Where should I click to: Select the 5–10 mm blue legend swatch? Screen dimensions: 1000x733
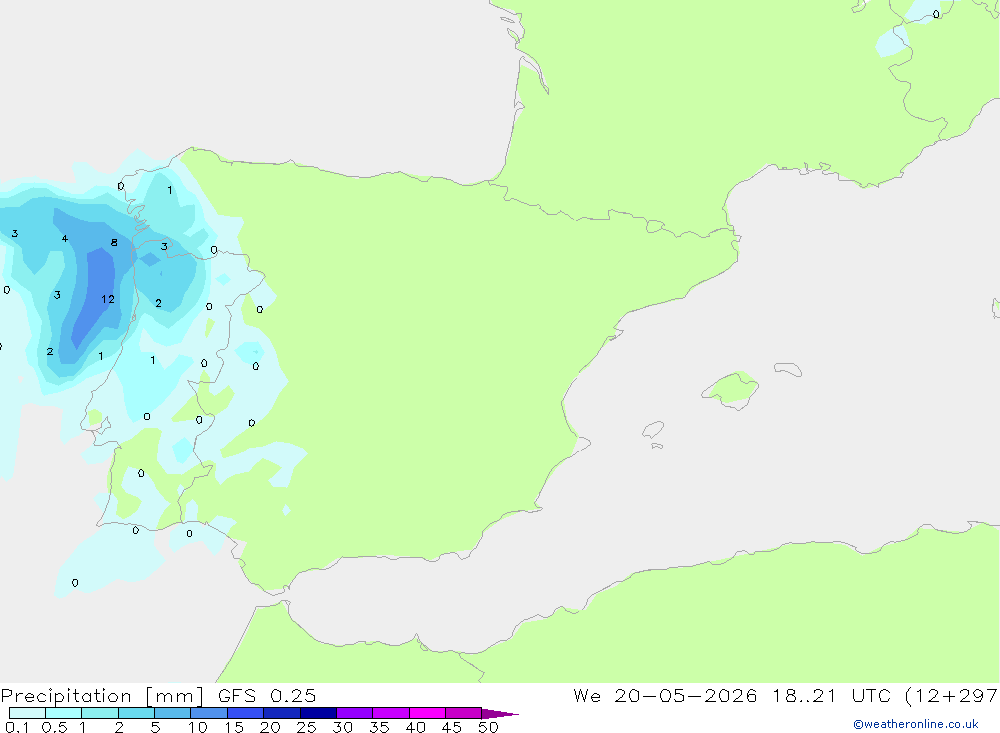point(172,713)
